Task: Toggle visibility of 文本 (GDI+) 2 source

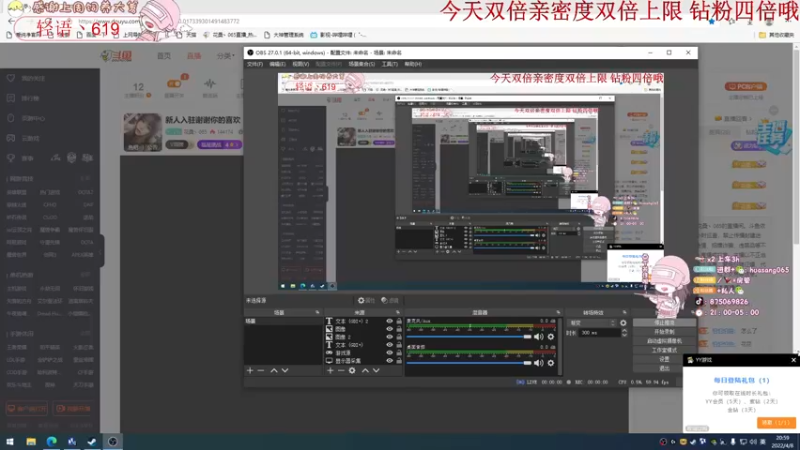Action: pos(389,321)
